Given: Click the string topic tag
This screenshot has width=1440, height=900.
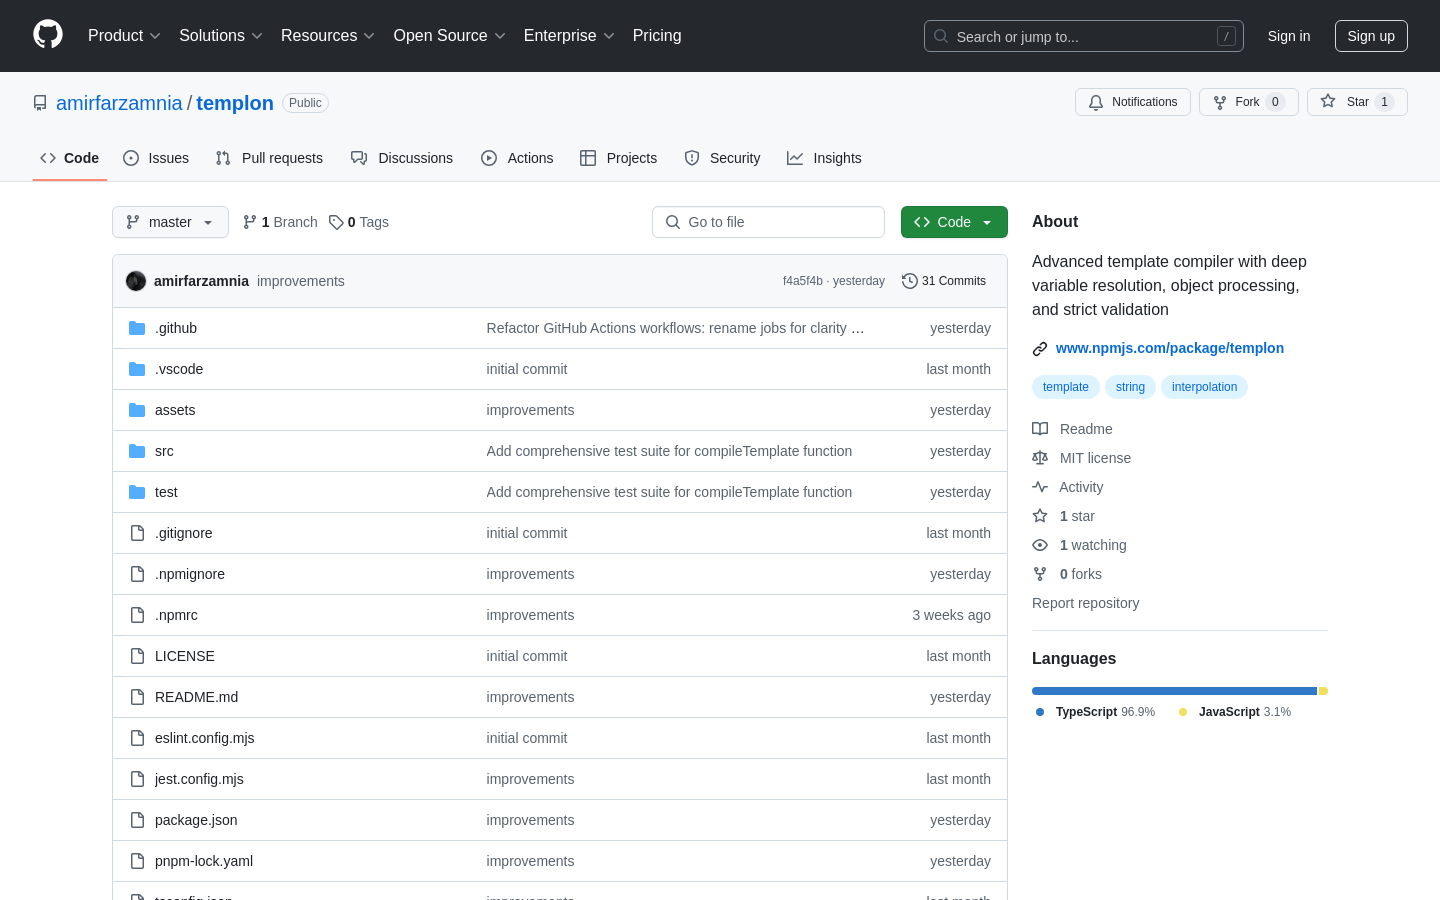Looking at the screenshot, I should (1130, 387).
